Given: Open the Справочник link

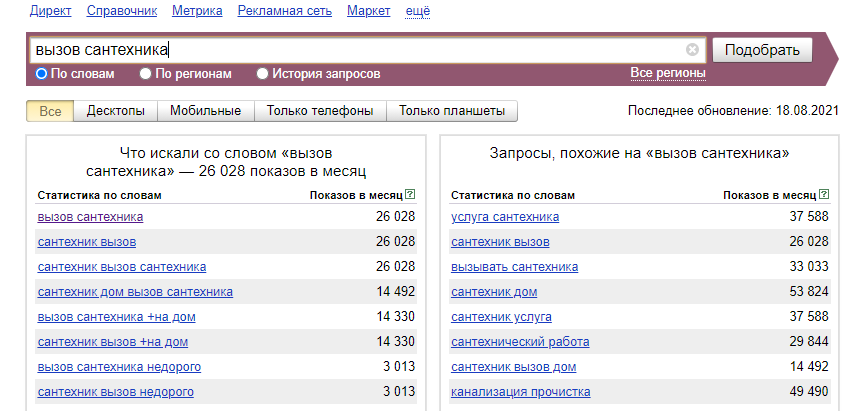Looking at the screenshot, I should click(122, 11).
